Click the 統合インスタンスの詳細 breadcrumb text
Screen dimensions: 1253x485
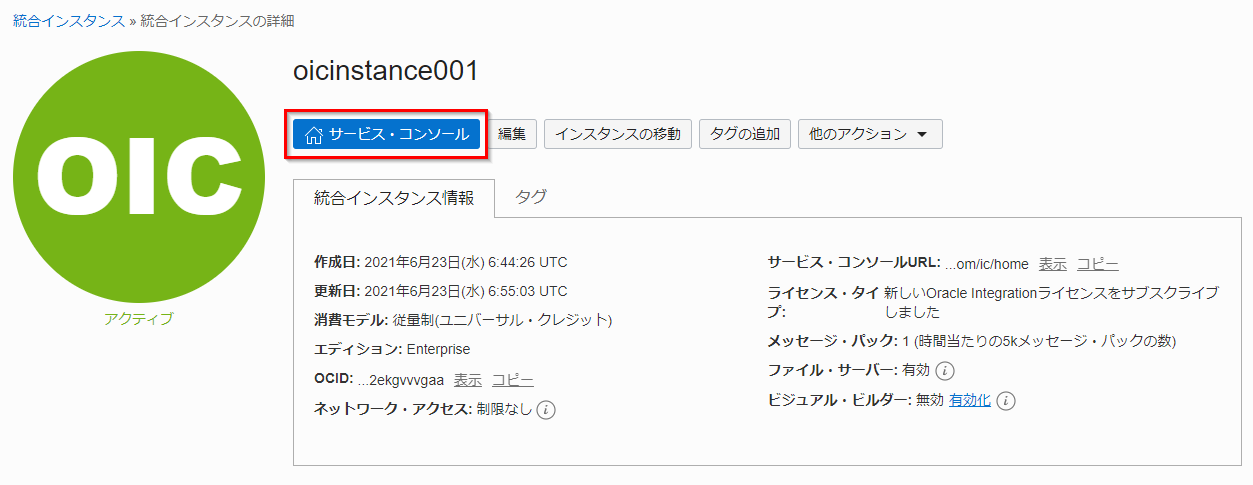(217, 21)
